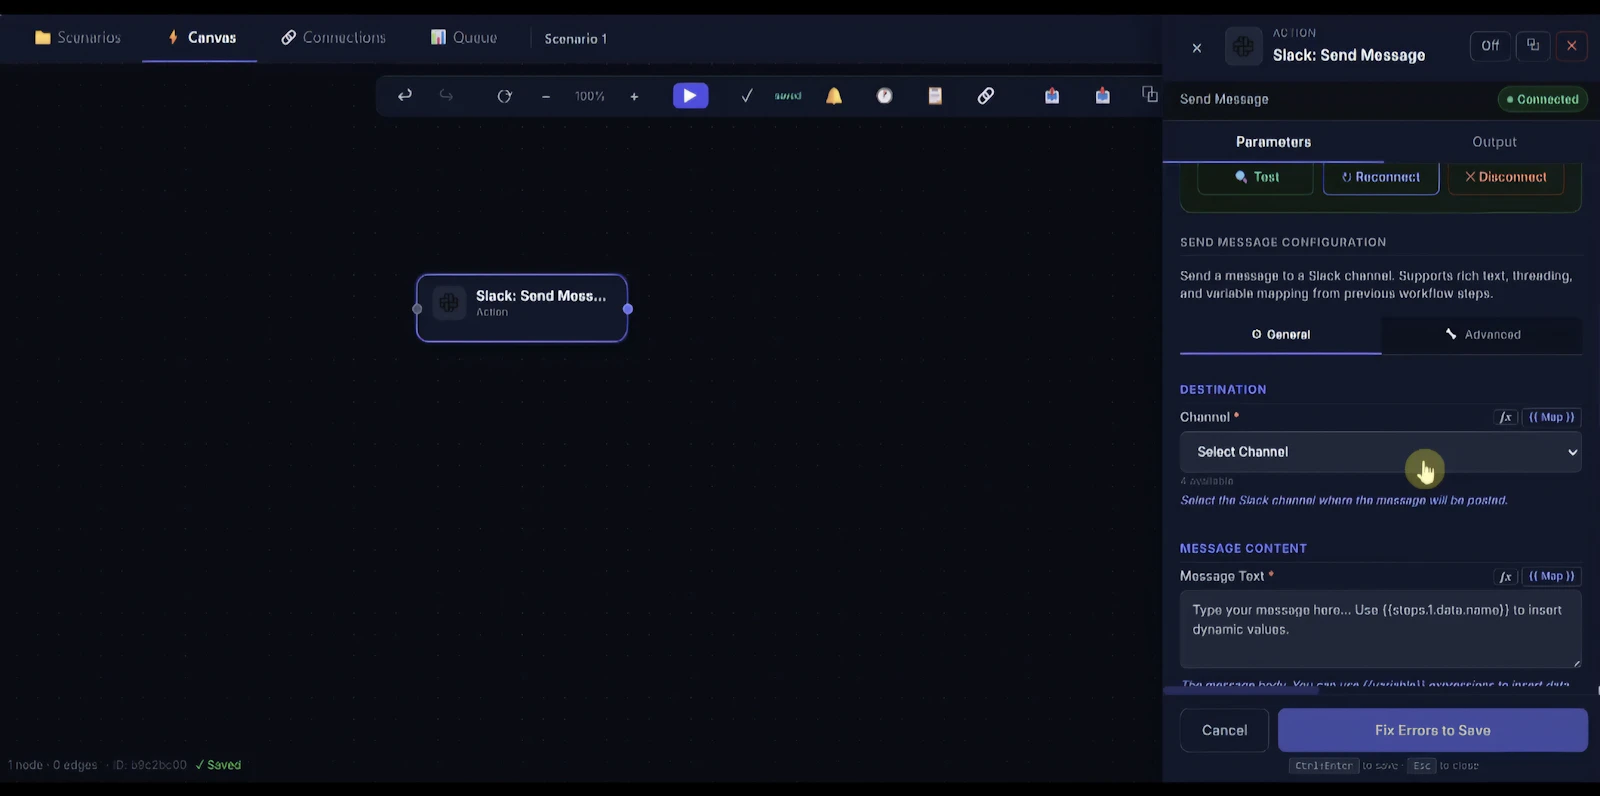Viewport: 1600px width, 796px height.
Task: Click the Connected status badge
Action: 1542,99
